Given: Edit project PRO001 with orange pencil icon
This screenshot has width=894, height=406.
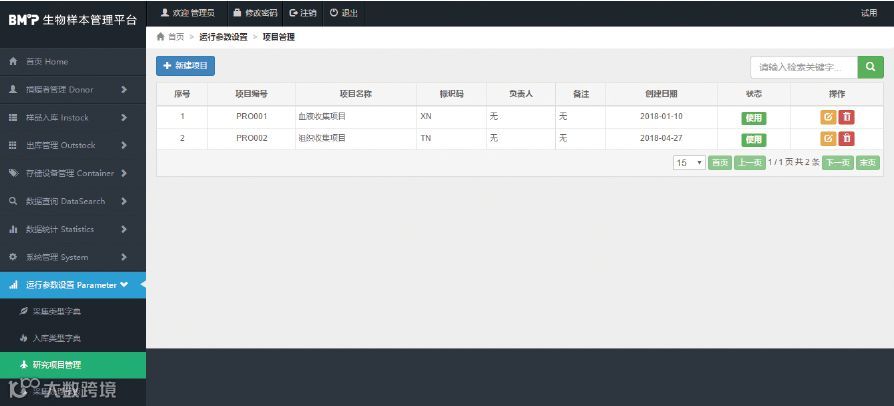Looking at the screenshot, I should (828, 117).
